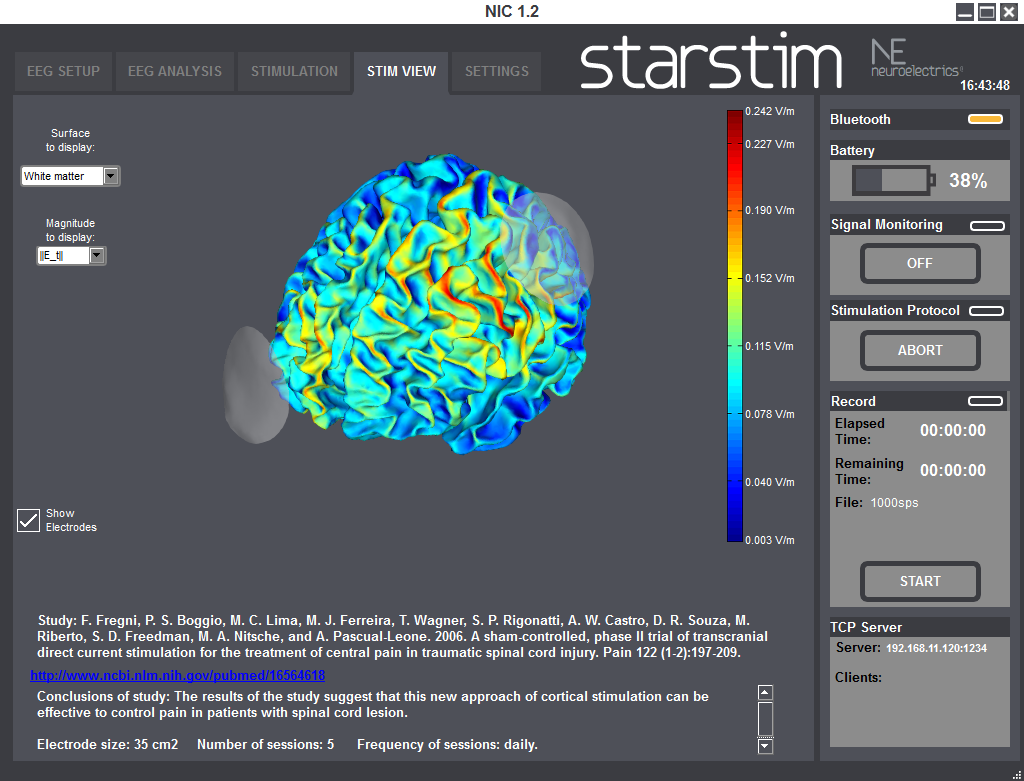Click the Signal Monitoring status indicator
This screenshot has height=781, width=1024.
987,226
